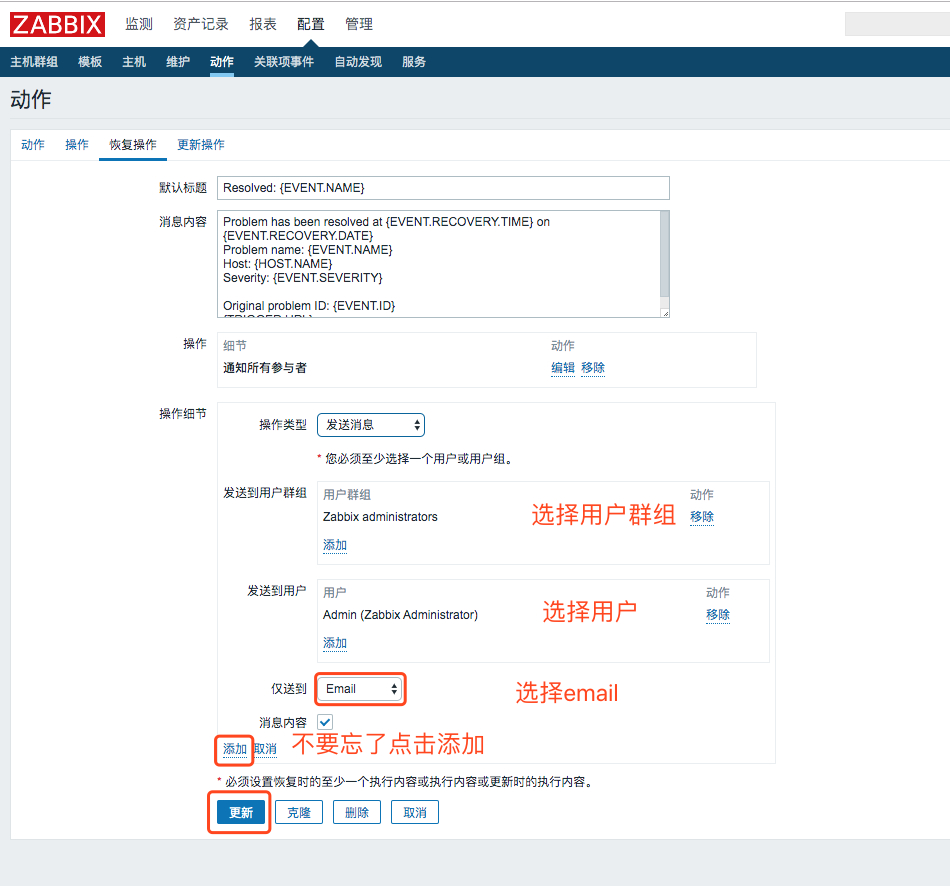Screen dimensions: 950x886
Task: Go to 主机 submenu
Action: (134, 62)
